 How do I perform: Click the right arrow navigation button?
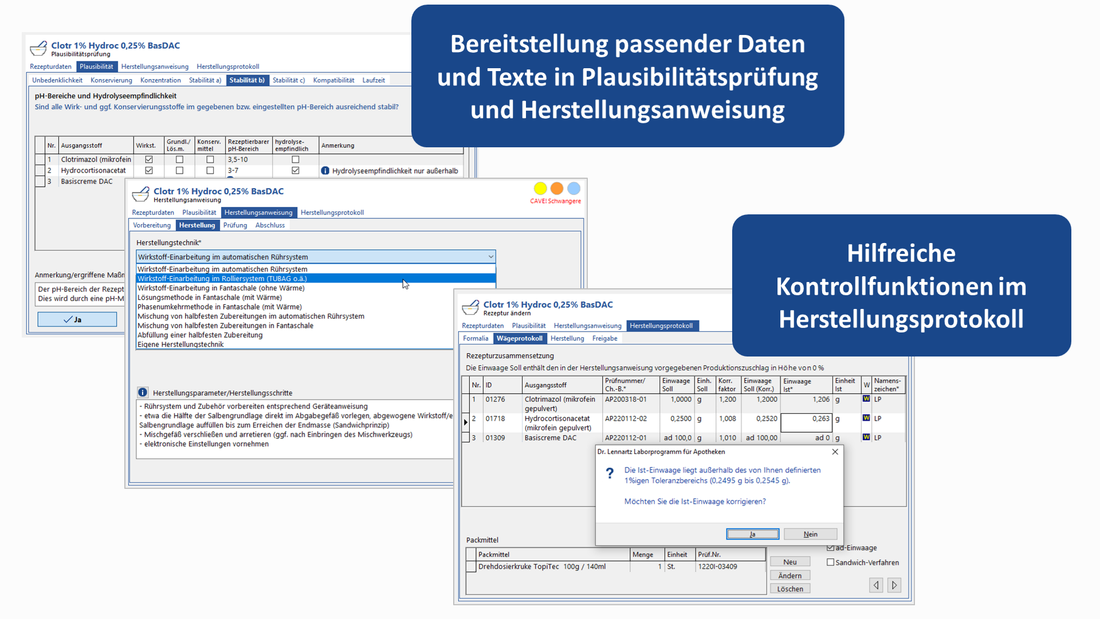[894, 585]
